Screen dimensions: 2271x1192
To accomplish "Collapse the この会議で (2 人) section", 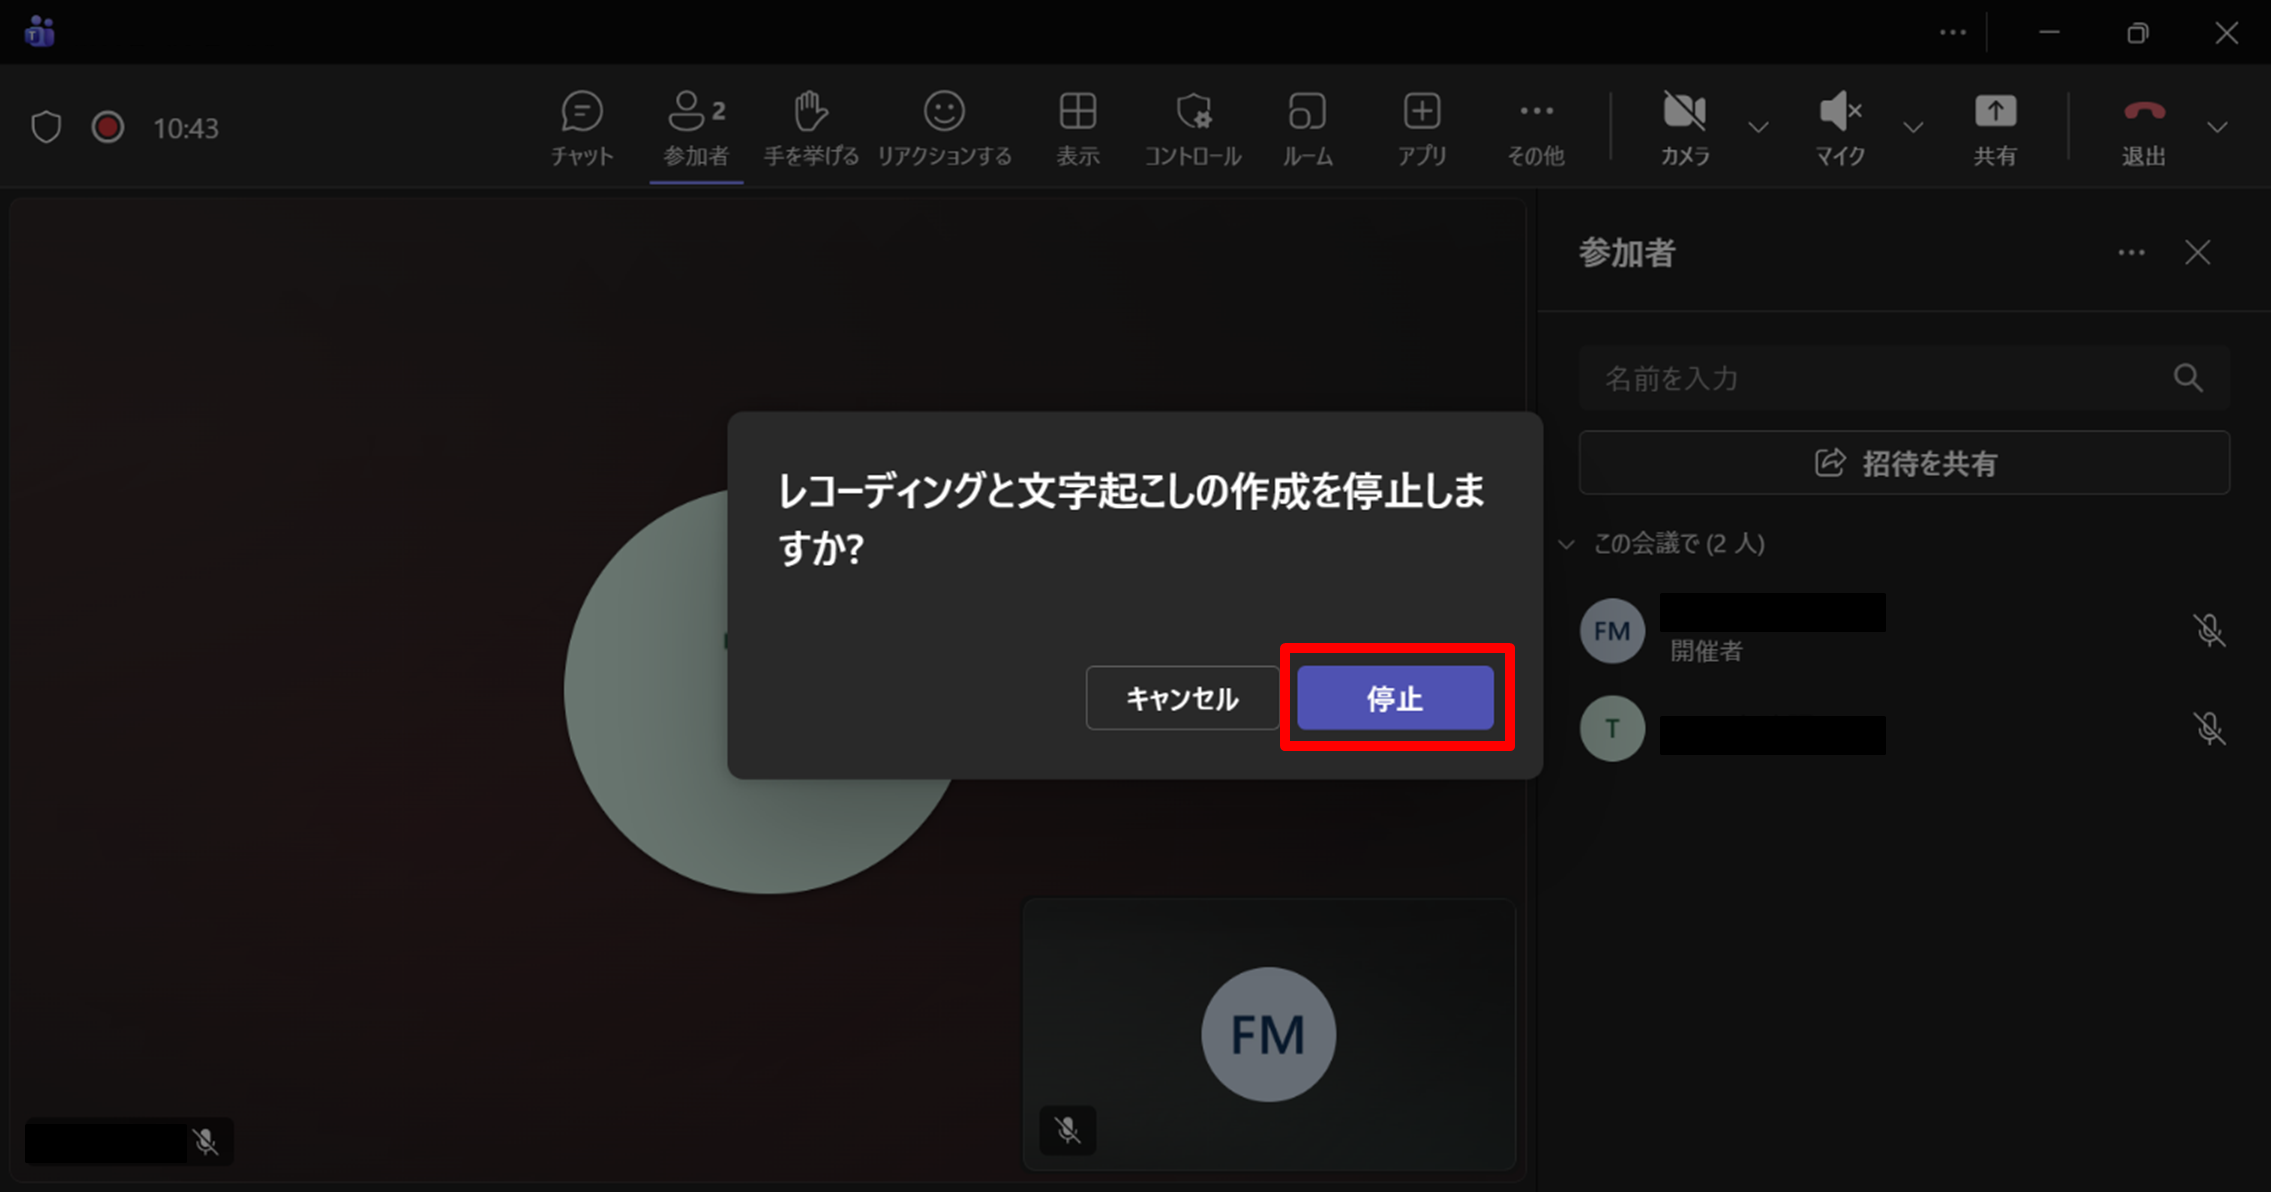I will [x=1567, y=544].
